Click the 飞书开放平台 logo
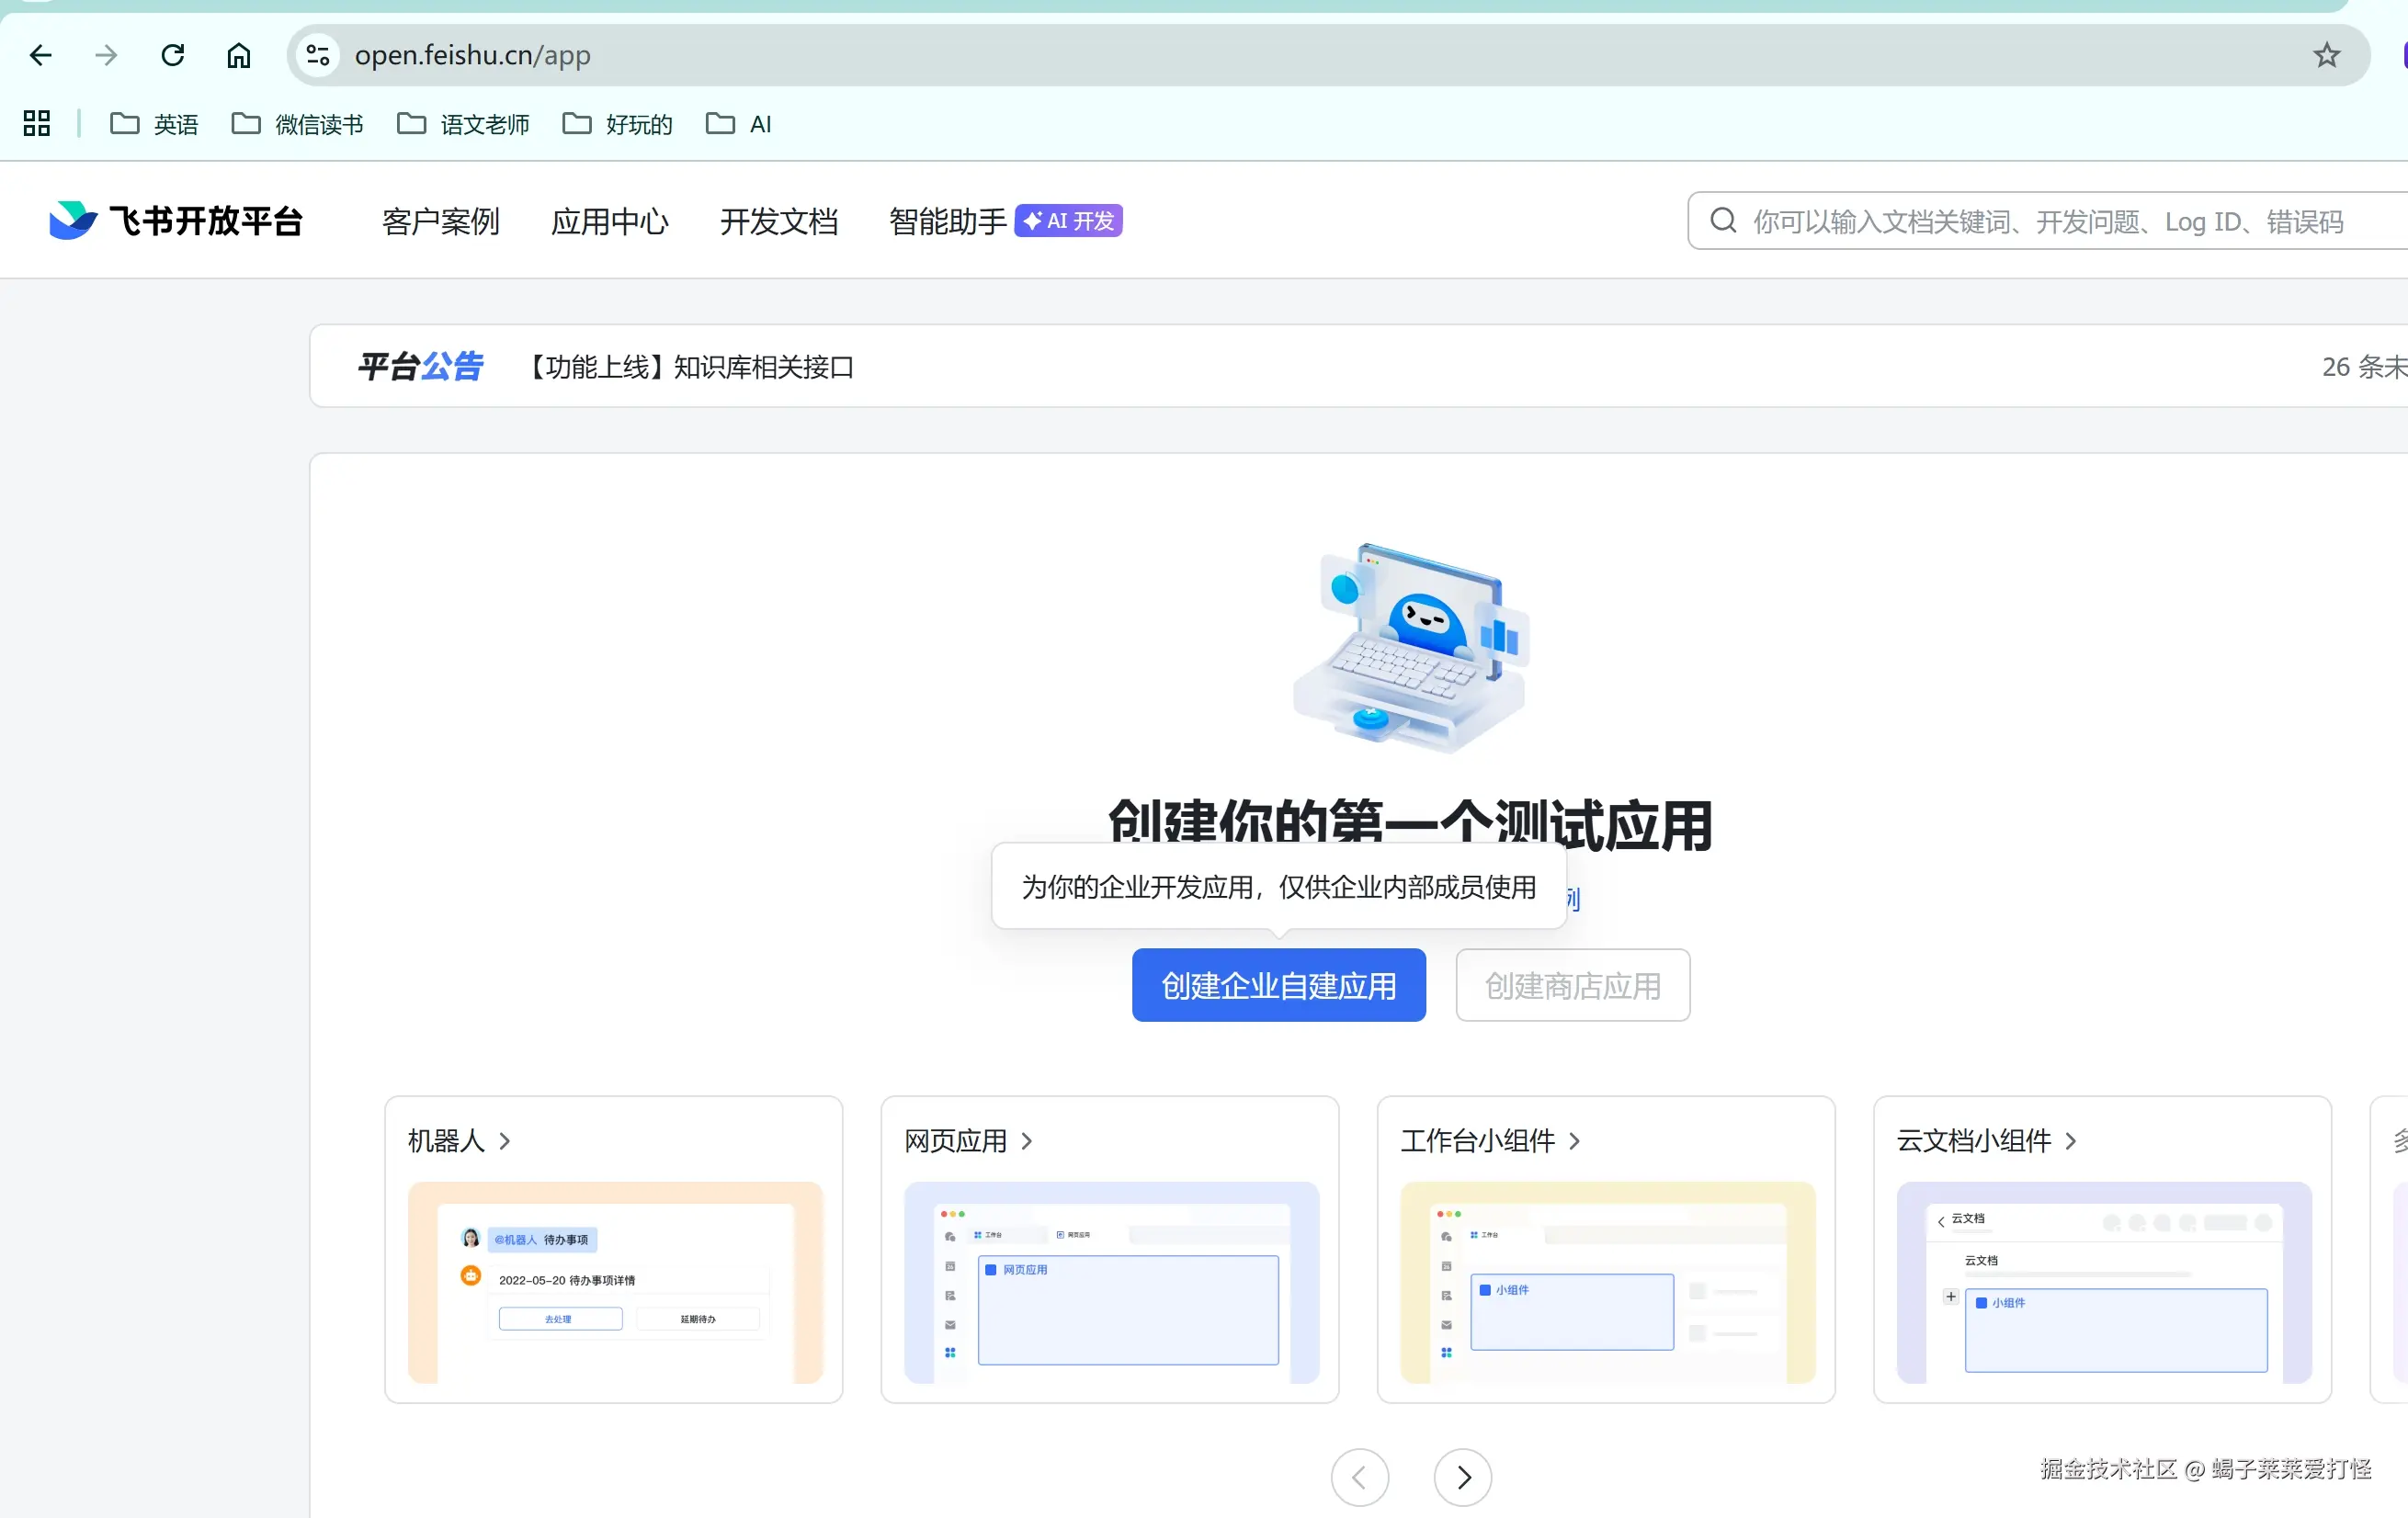 [176, 221]
